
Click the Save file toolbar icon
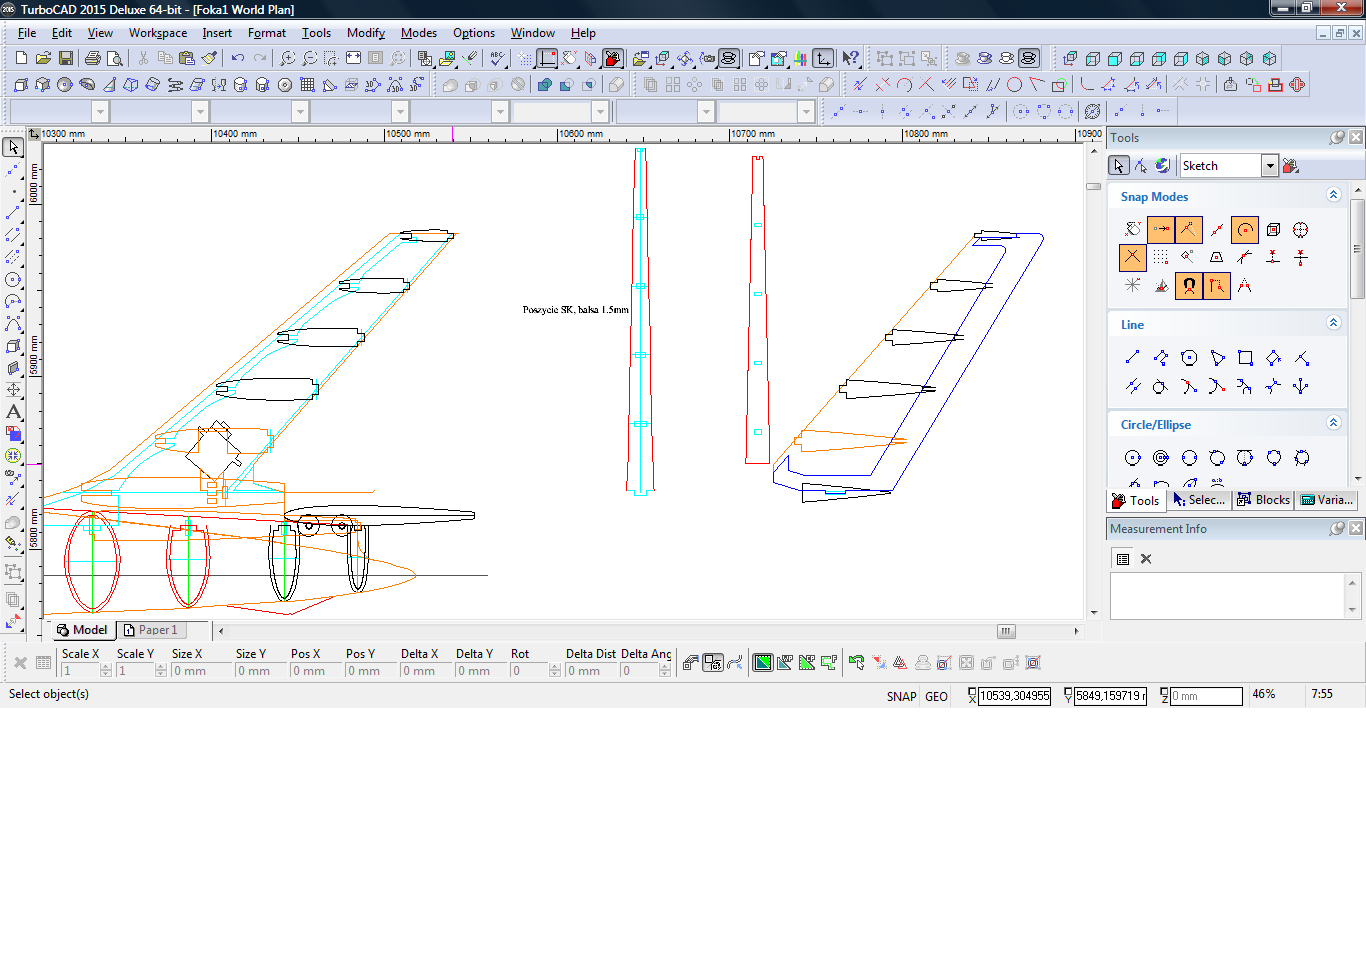(66, 59)
